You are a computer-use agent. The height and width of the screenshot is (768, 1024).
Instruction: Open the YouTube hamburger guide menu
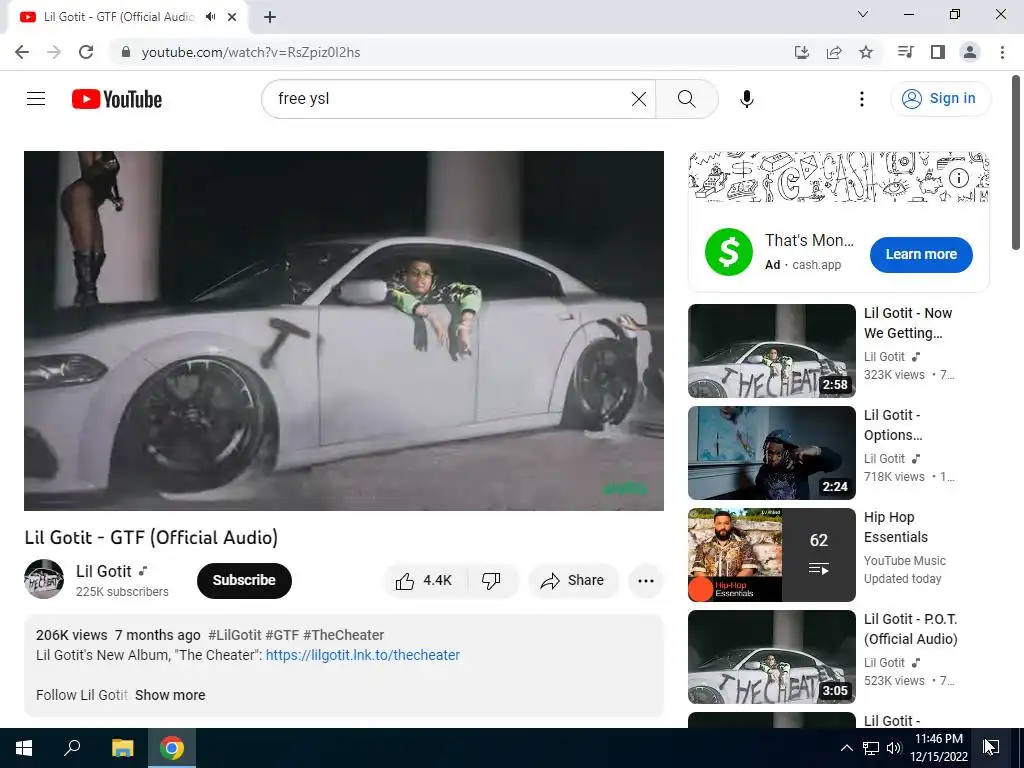click(x=36, y=99)
